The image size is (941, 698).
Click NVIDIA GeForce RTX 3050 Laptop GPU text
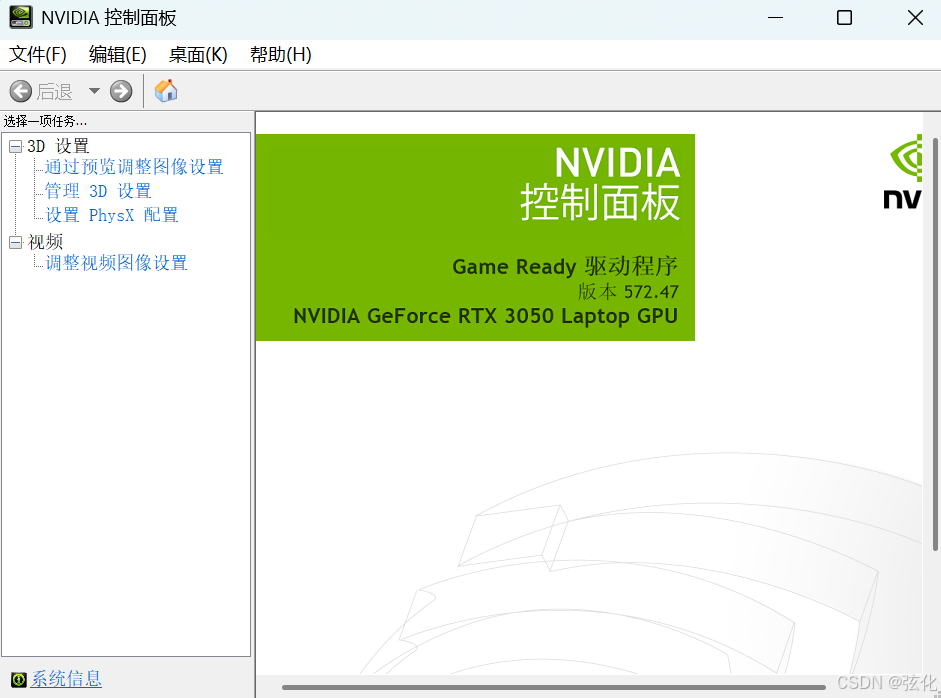tap(486, 316)
